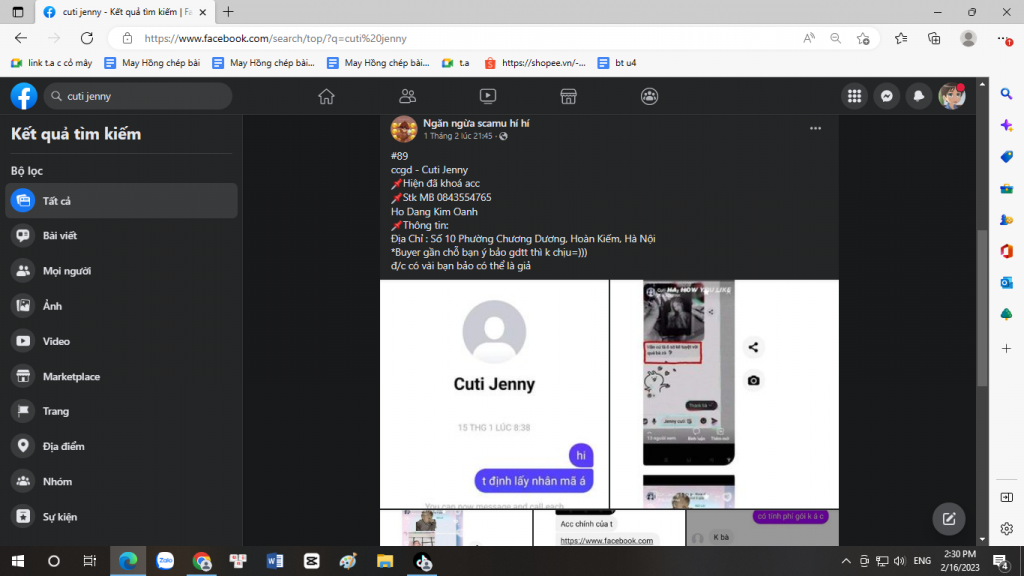Image resolution: width=1024 pixels, height=576 pixels.
Task: Open the Facebook menu grid icon
Action: pos(854,96)
